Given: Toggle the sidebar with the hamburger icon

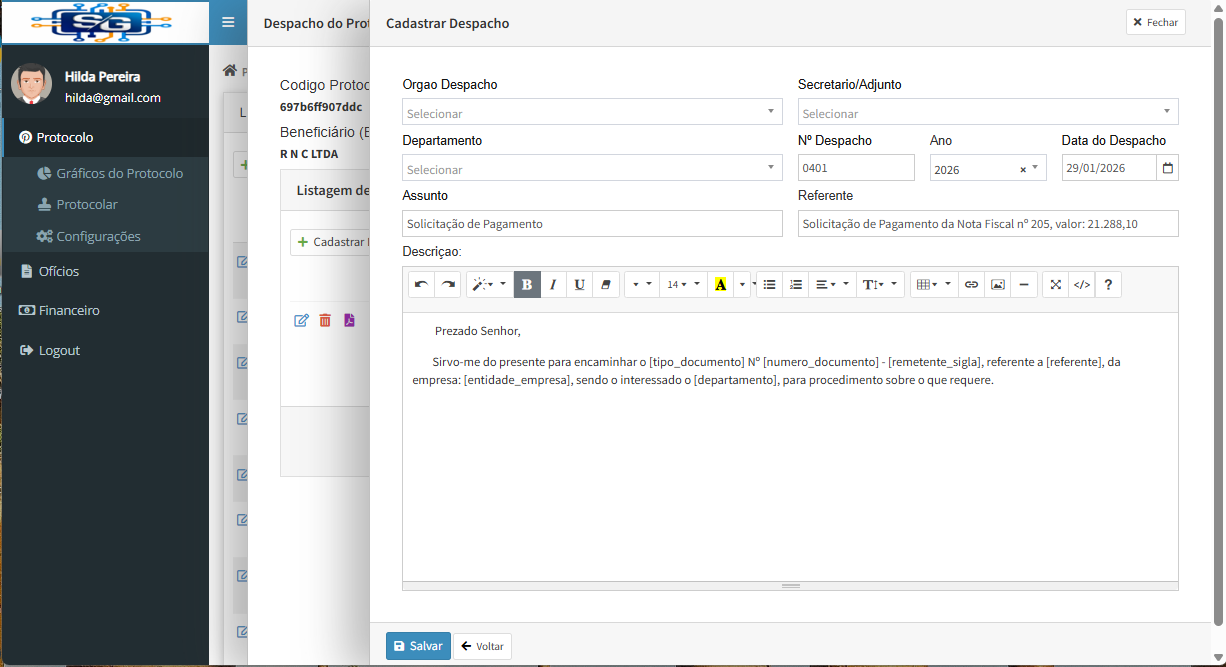Looking at the screenshot, I should 228,22.
